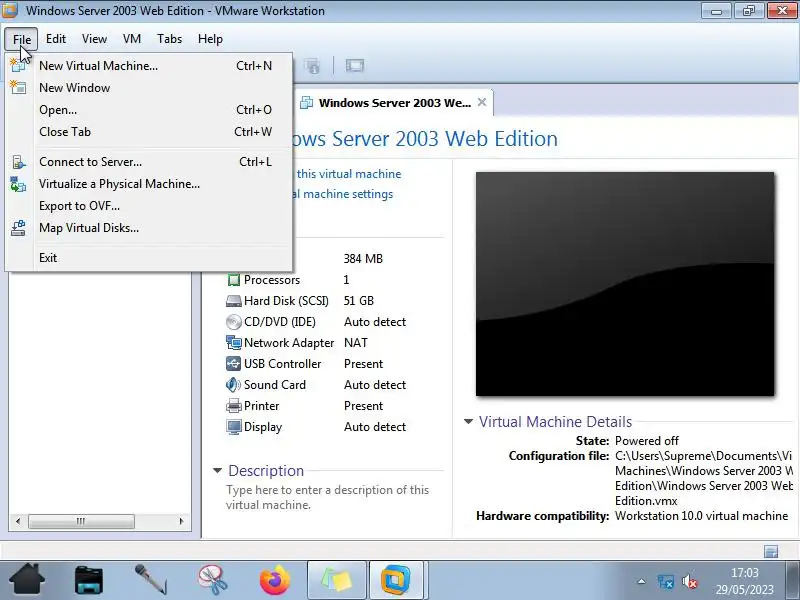The height and width of the screenshot is (600, 800).
Task: Choose Connect to Server... entry
Action: coord(148,162)
